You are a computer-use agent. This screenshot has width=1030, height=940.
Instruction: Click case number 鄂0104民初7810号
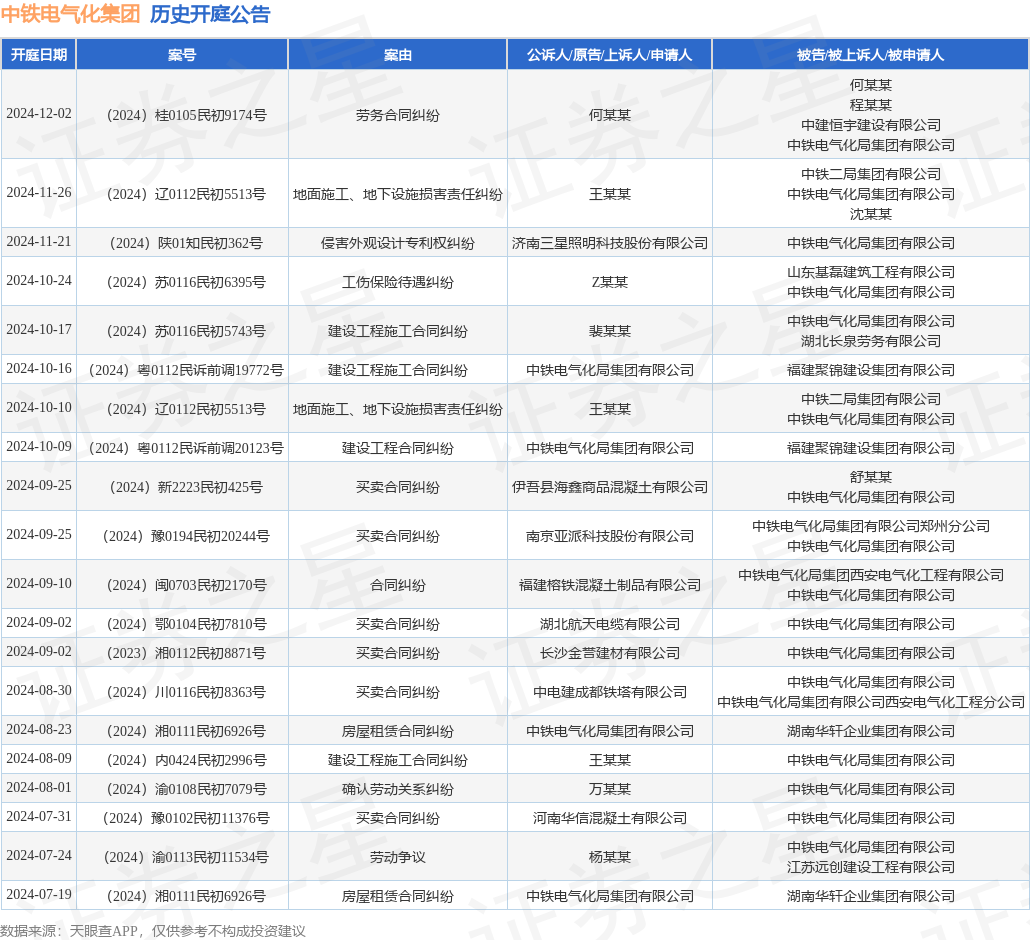(187, 624)
